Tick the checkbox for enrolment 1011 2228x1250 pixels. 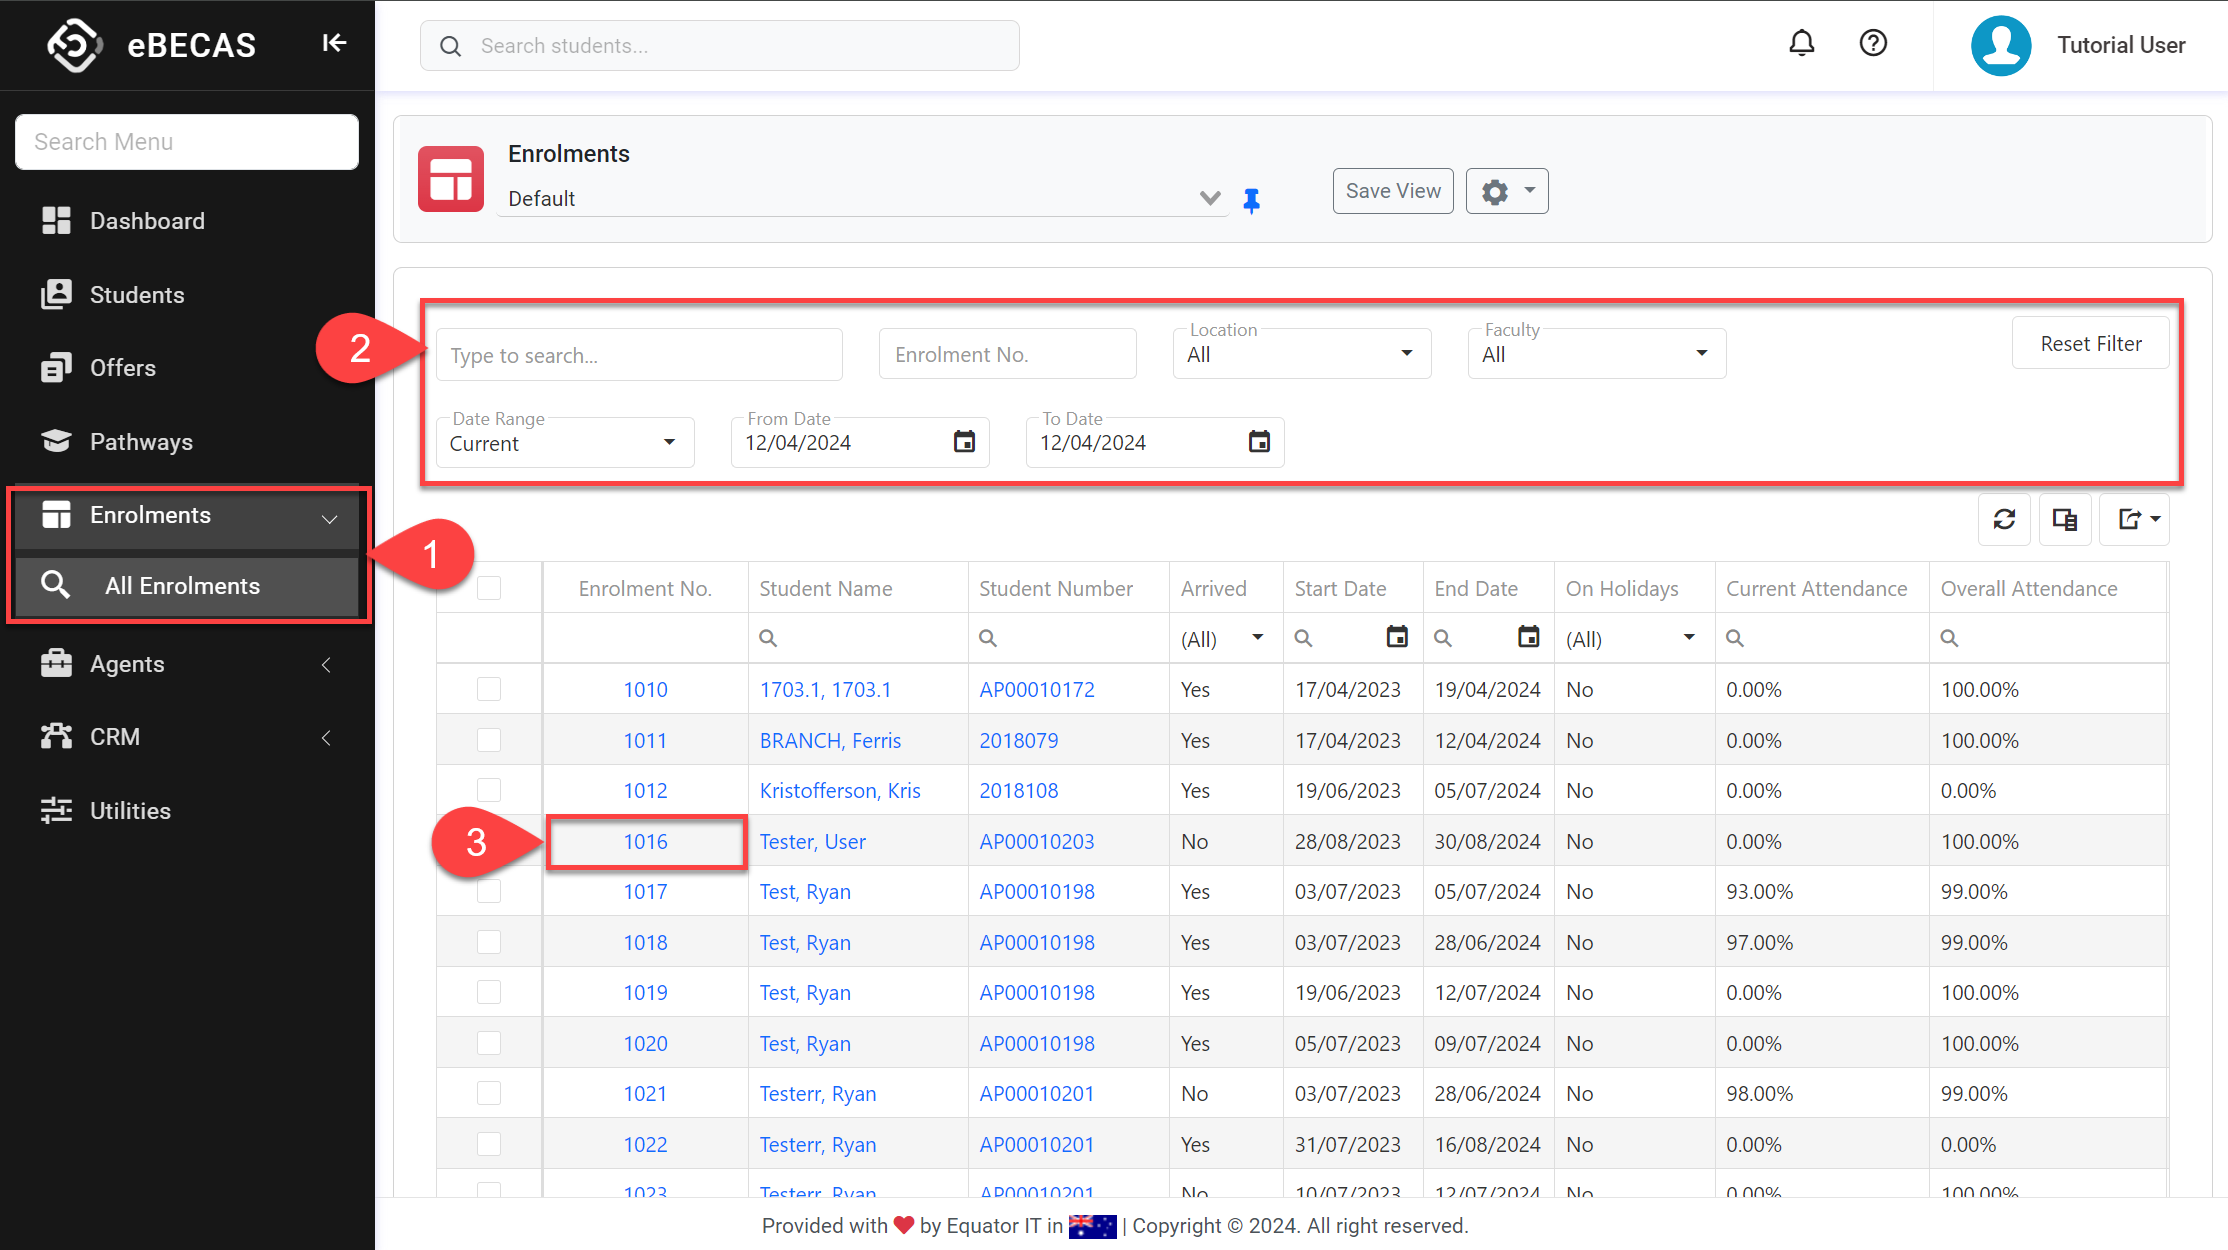click(x=489, y=740)
